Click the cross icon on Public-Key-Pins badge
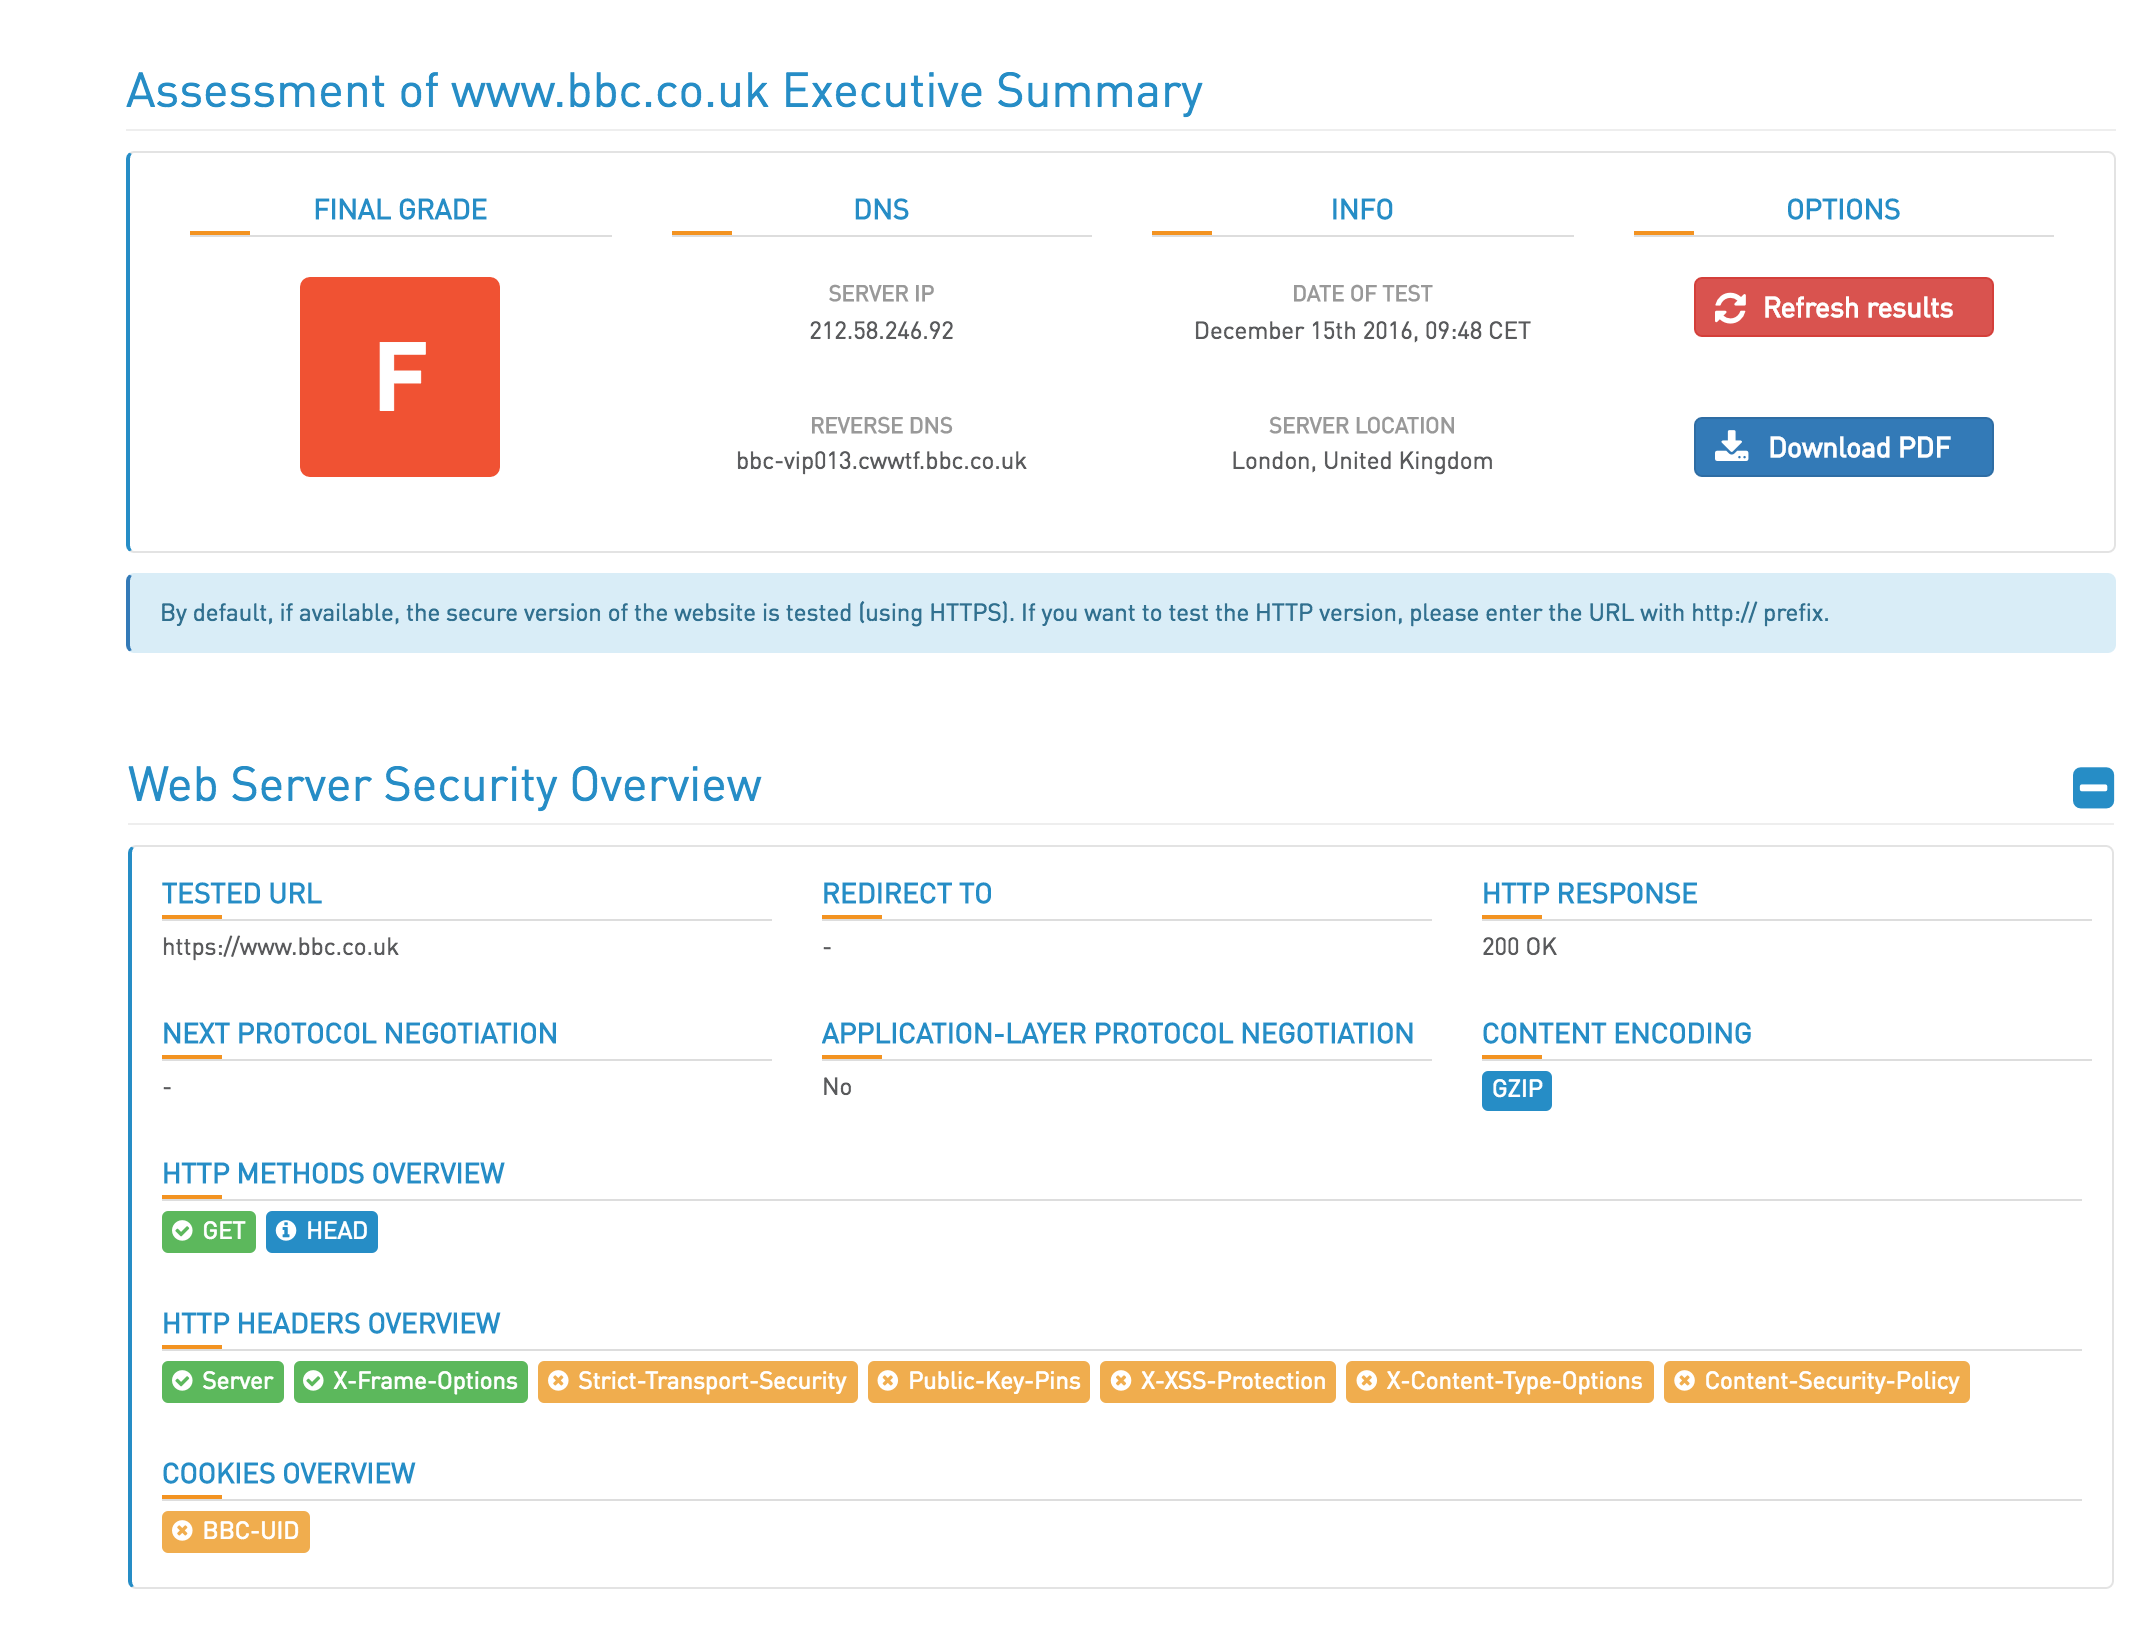The width and height of the screenshot is (2146, 1650). (x=888, y=1381)
